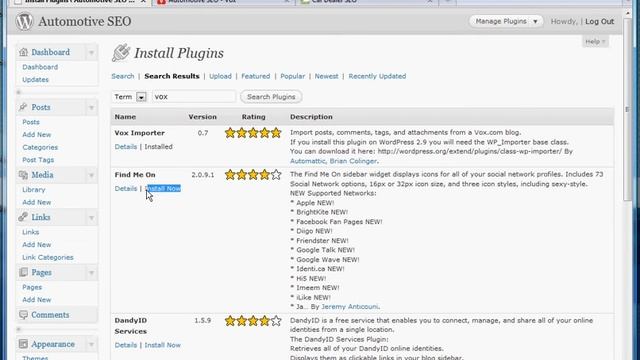Image resolution: width=640 pixels, height=360 pixels.
Task: Click Install Now for DandyID Services
Action: (x=162, y=345)
